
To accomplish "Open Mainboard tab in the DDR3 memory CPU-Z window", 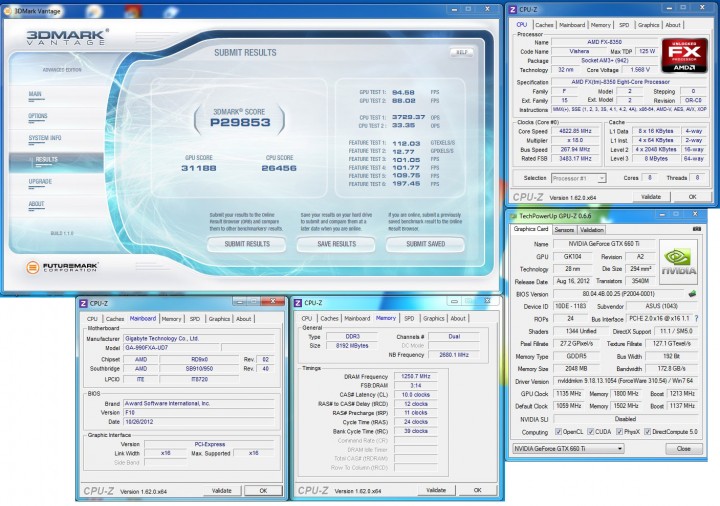I will pyautogui.click(x=357, y=318).
